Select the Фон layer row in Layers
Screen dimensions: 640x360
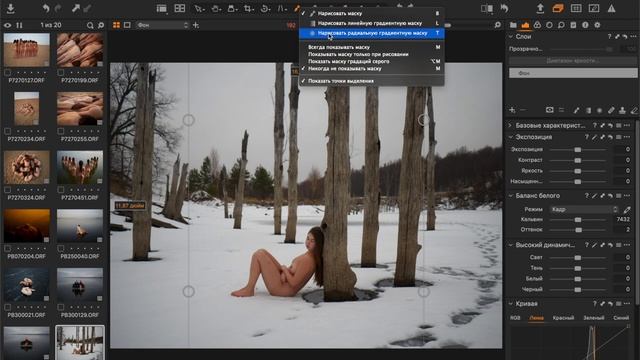click(x=573, y=73)
